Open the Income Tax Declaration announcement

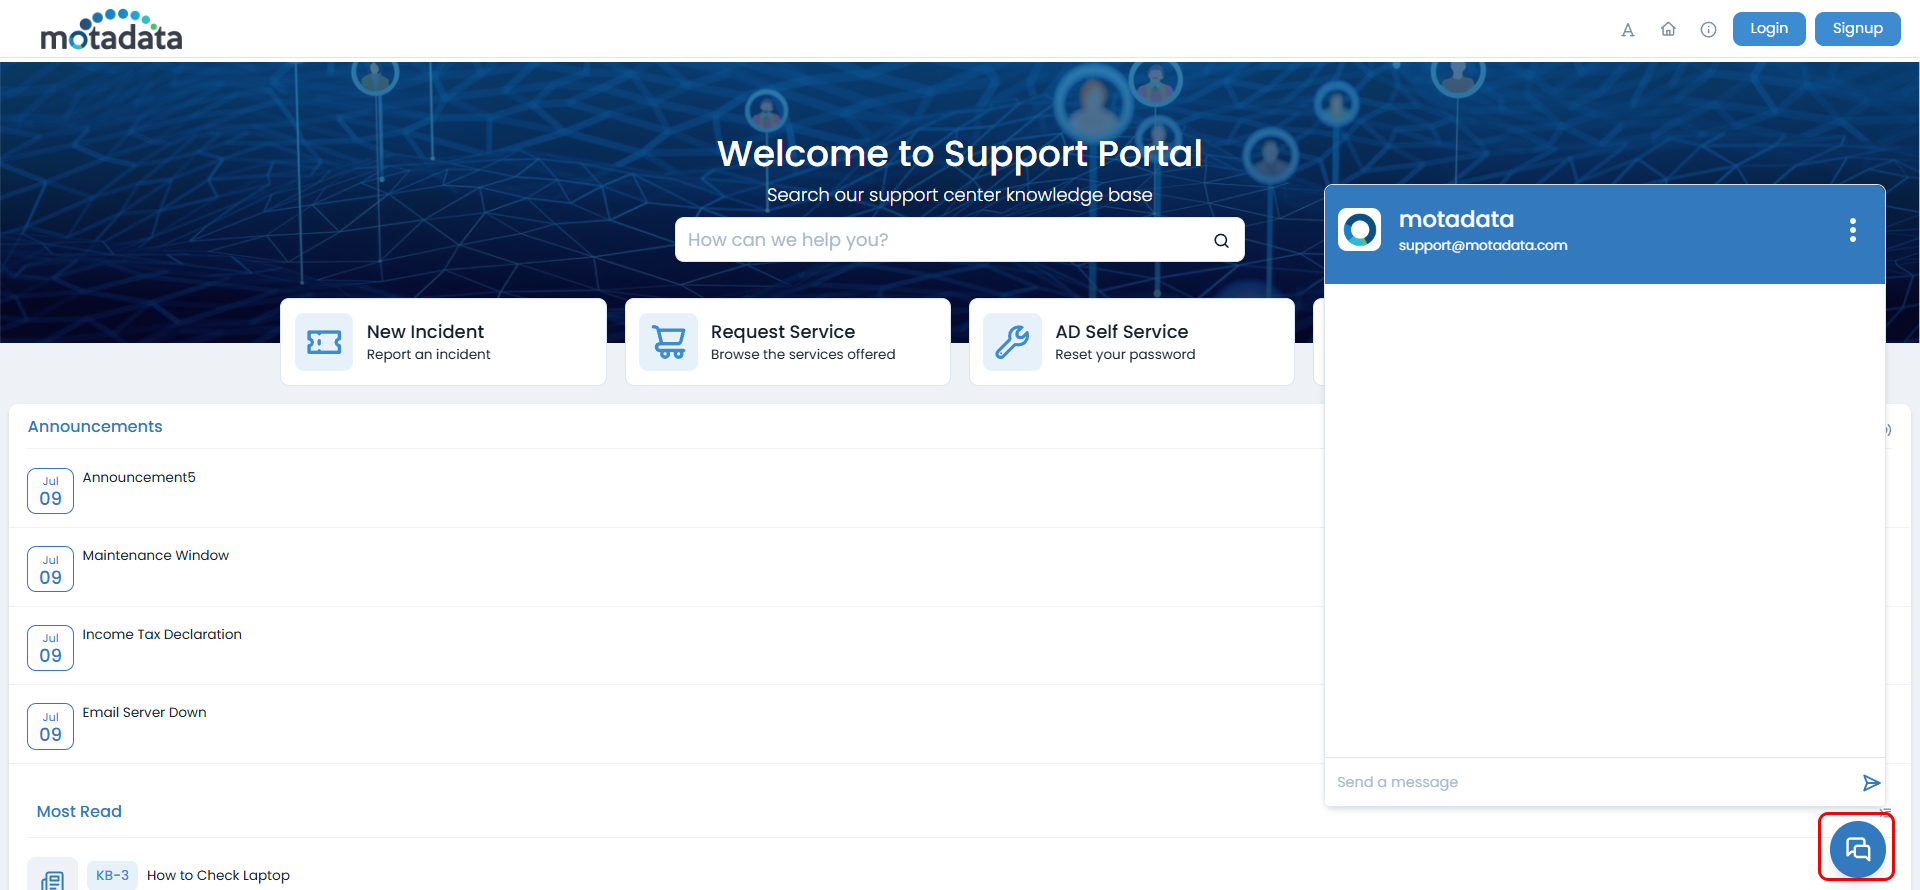coord(162,635)
